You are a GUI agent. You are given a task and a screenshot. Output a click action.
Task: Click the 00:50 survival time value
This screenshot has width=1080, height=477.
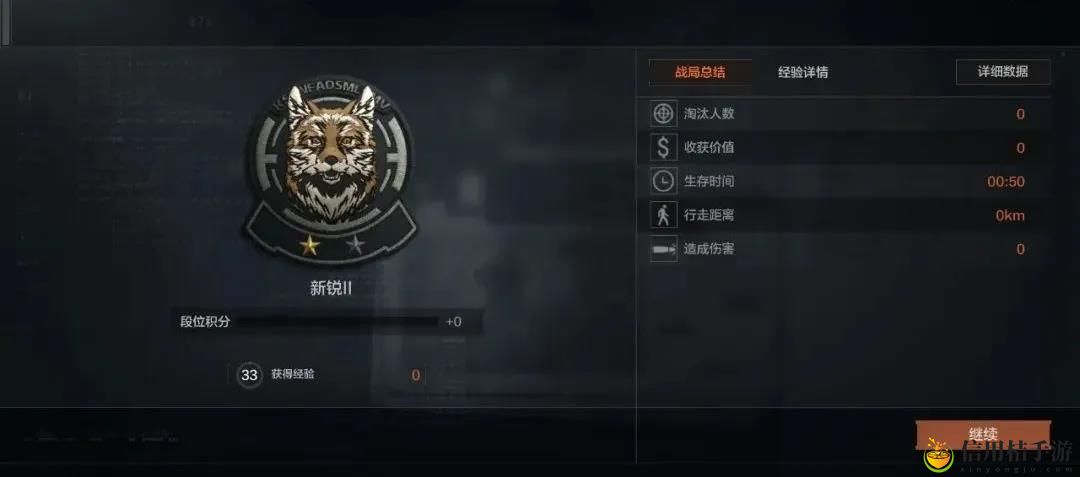coord(1006,182)
